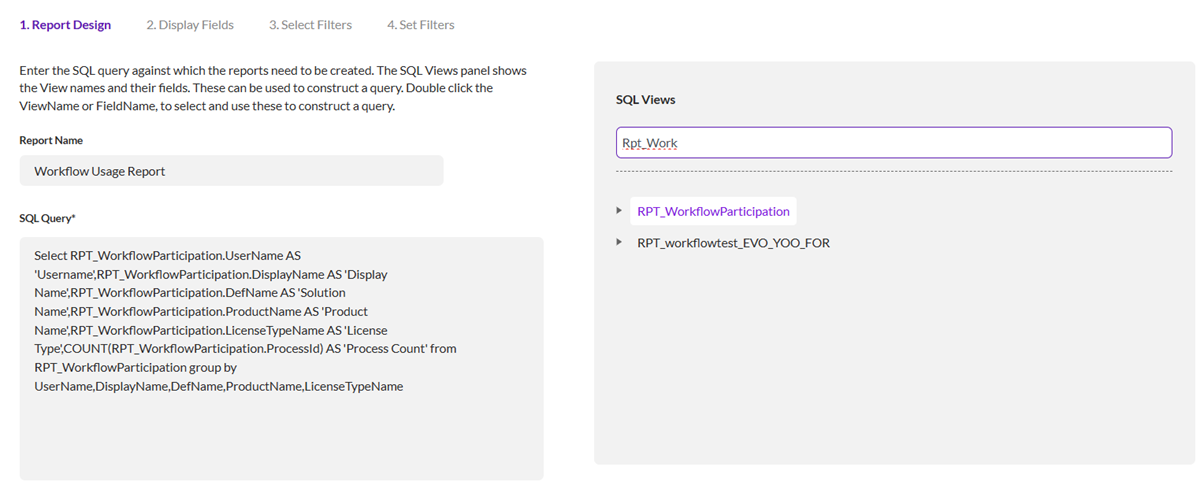This screenshot has width=1200, height=493.
Task: Click the Report Name input field
Action: (x=231, y=171)
